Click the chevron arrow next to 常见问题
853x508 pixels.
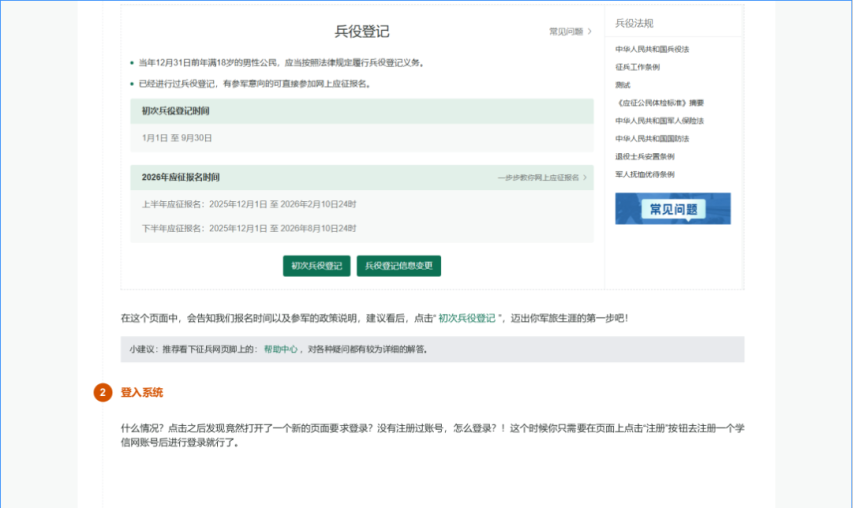tap(590, 32)
